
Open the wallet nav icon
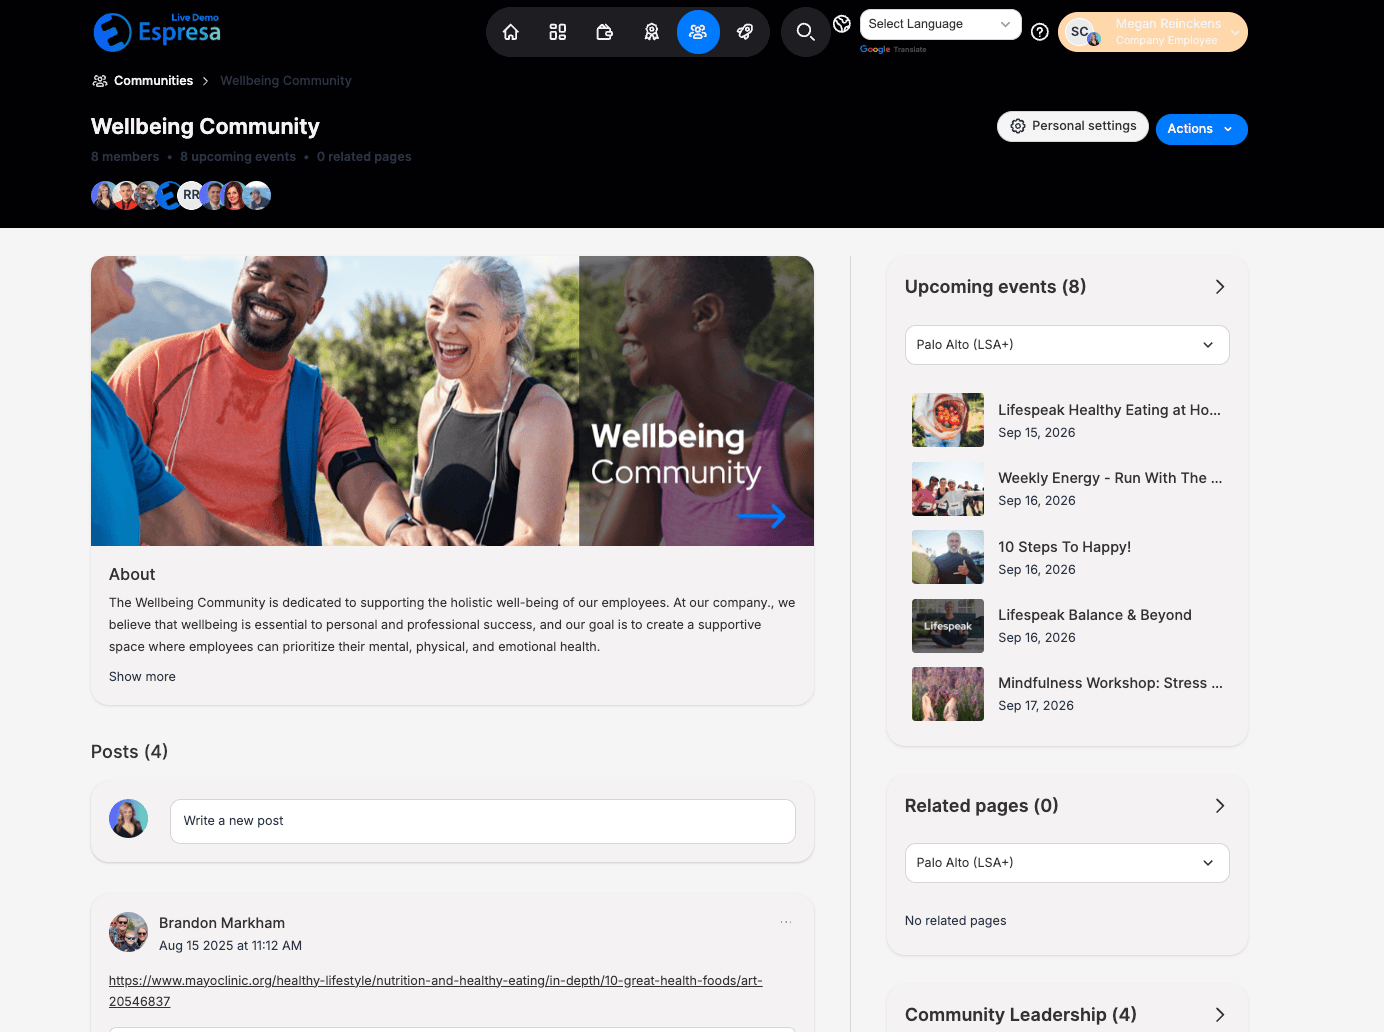(604, 32)
